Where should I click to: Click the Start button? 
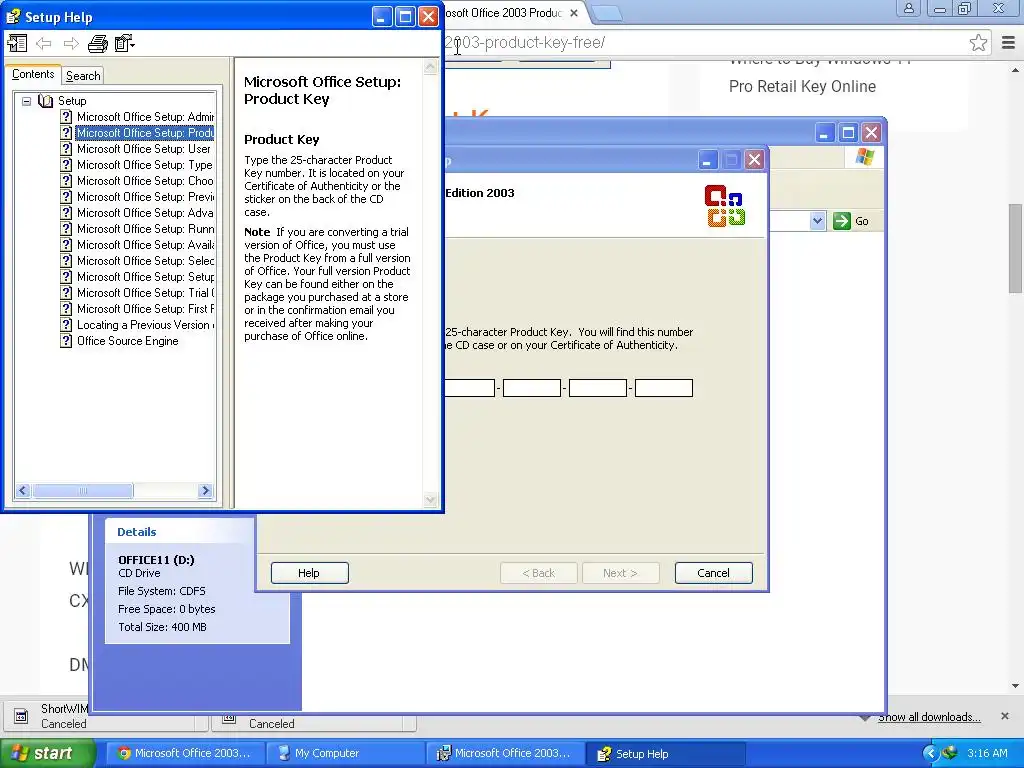coord(48,753)
